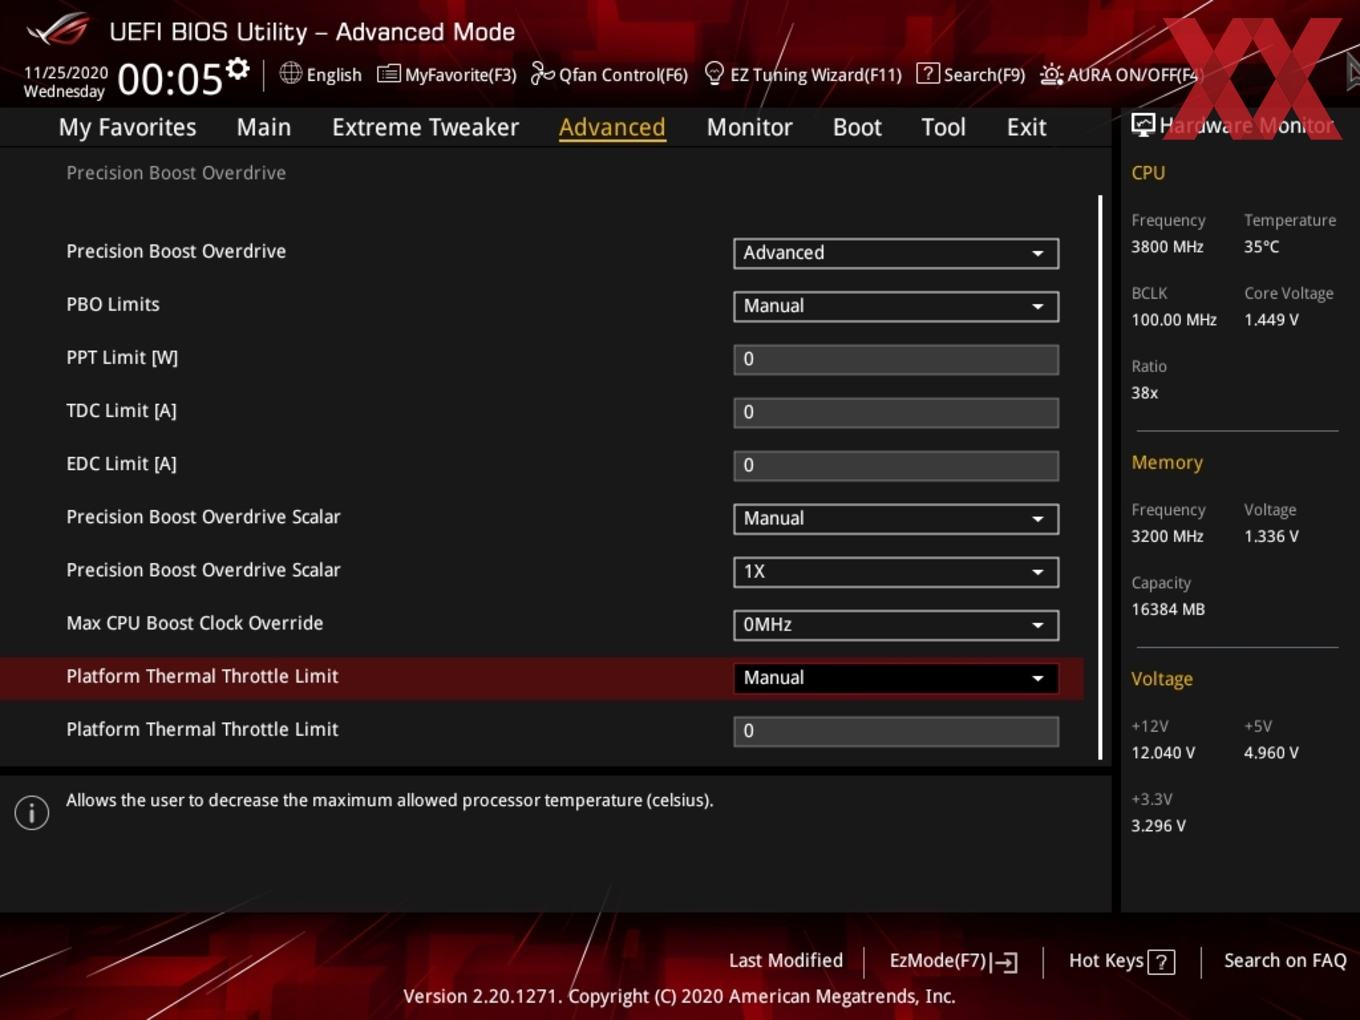Click the PPT Limit [W] input field
This screenshot has width=1360, height=1020.
click(x=896, y=359)
